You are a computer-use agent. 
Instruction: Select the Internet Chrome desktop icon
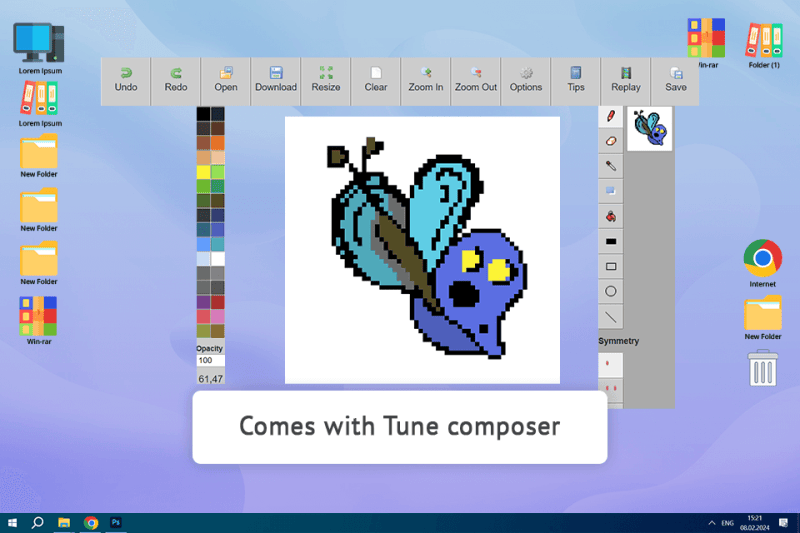[762, 263]
